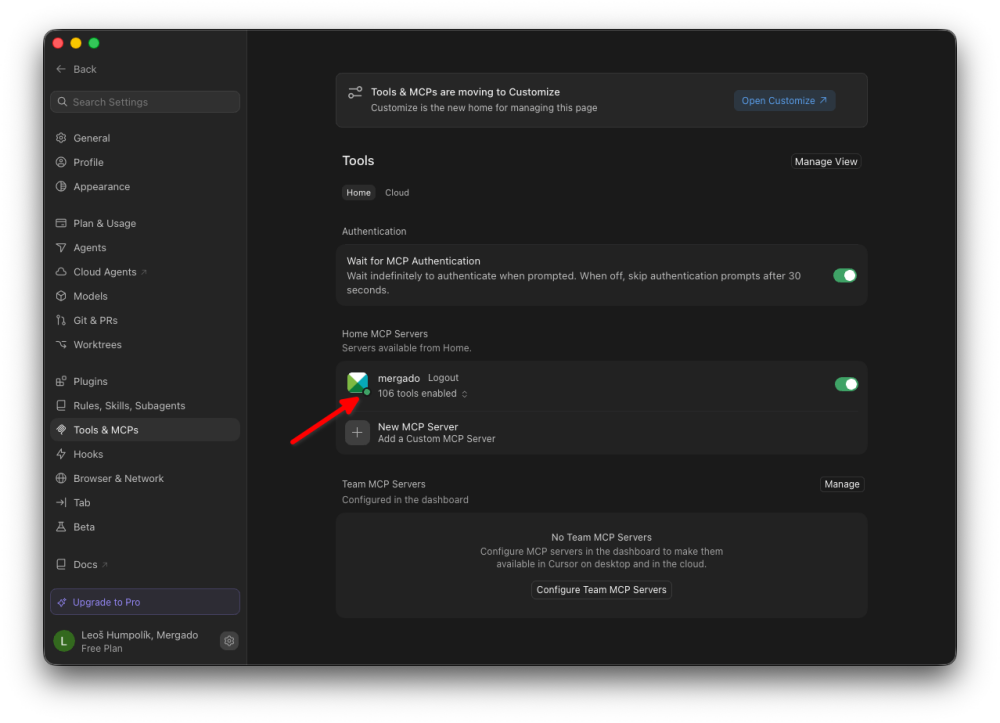Open Browser & Network settings
This screenshot has width=1000, height=723.
[x=145, y=478]
